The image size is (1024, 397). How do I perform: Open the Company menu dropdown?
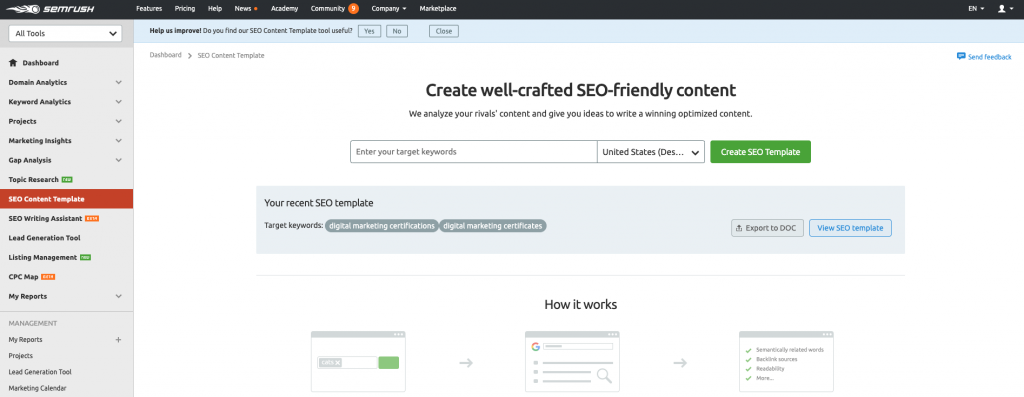point(389,9)
